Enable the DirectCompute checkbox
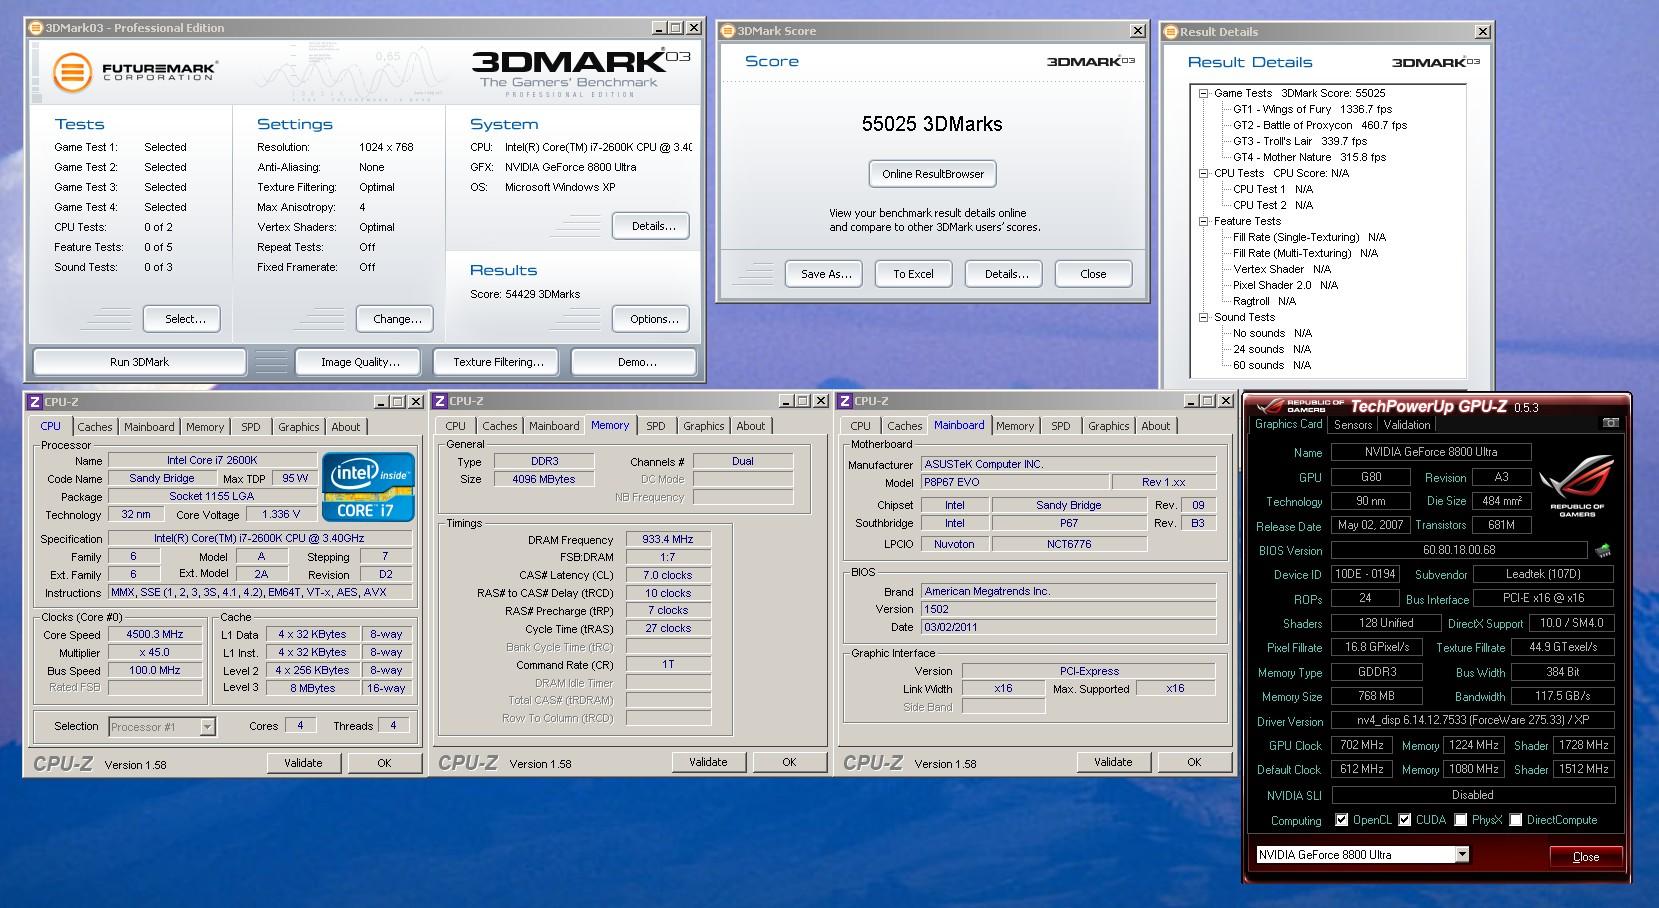This screenshot has height=908, width=1659. [1516, 820]
